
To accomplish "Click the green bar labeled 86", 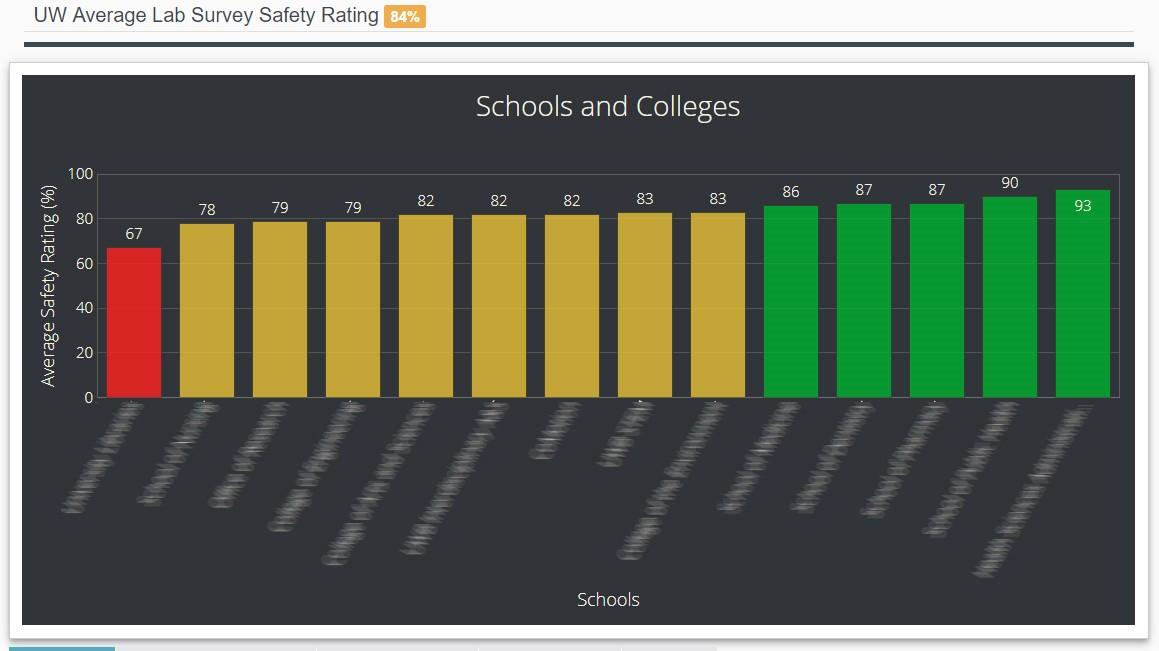I will (790, 300).
